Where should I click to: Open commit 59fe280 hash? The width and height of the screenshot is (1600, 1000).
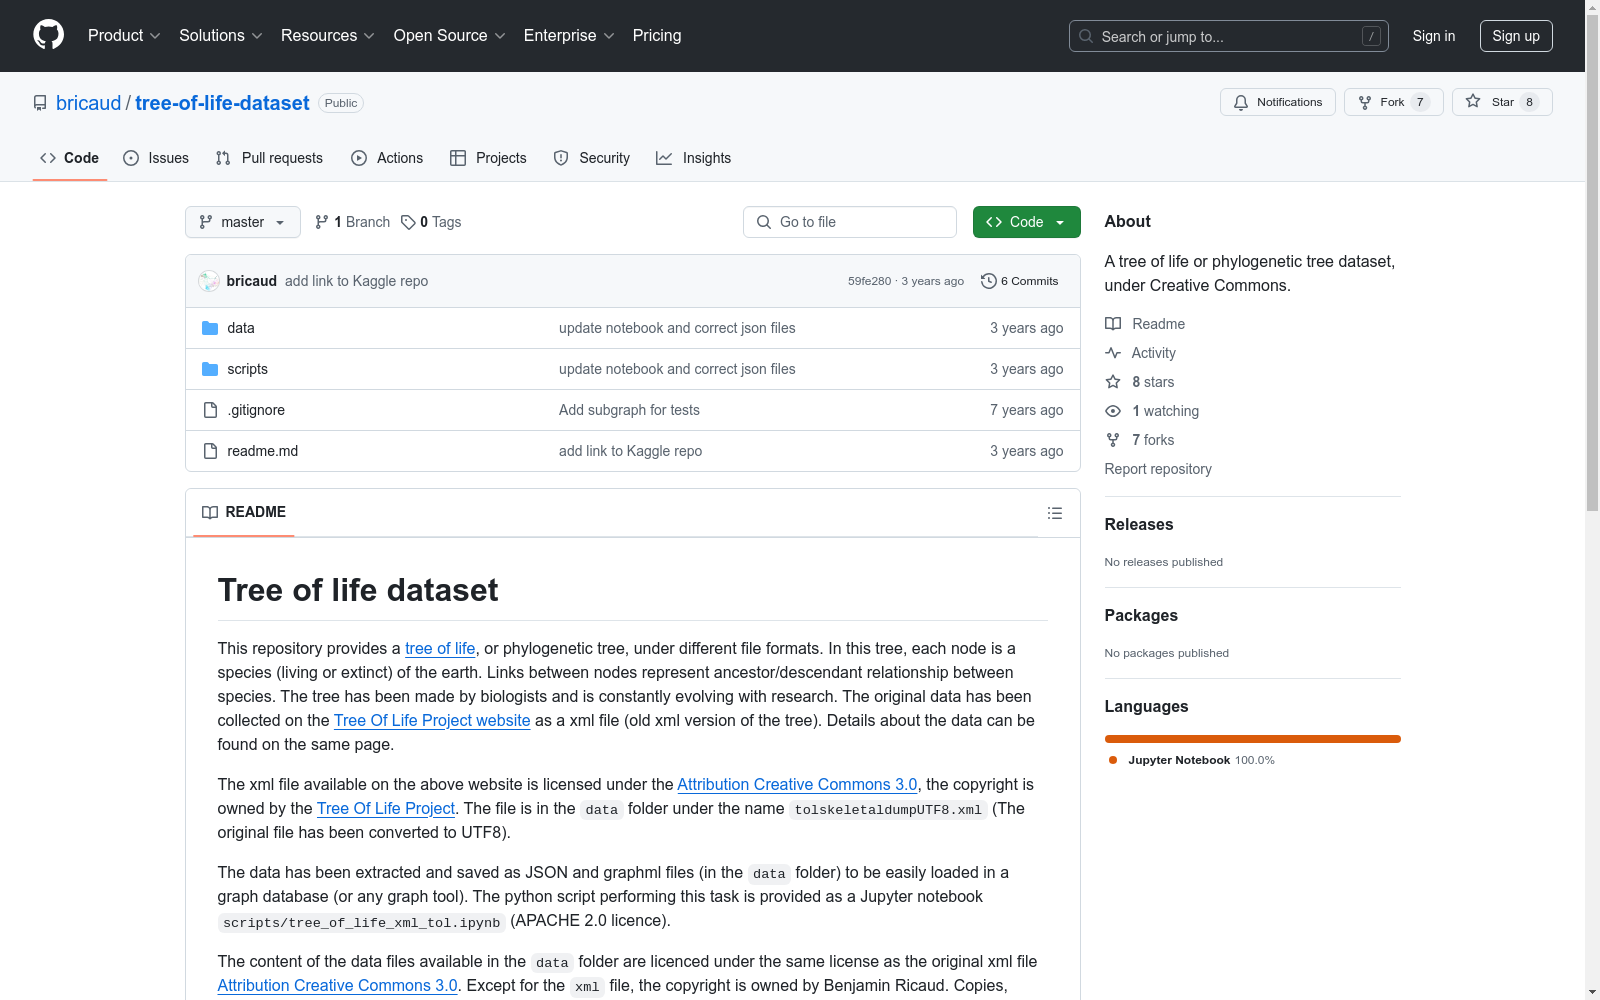coord(869,281)
